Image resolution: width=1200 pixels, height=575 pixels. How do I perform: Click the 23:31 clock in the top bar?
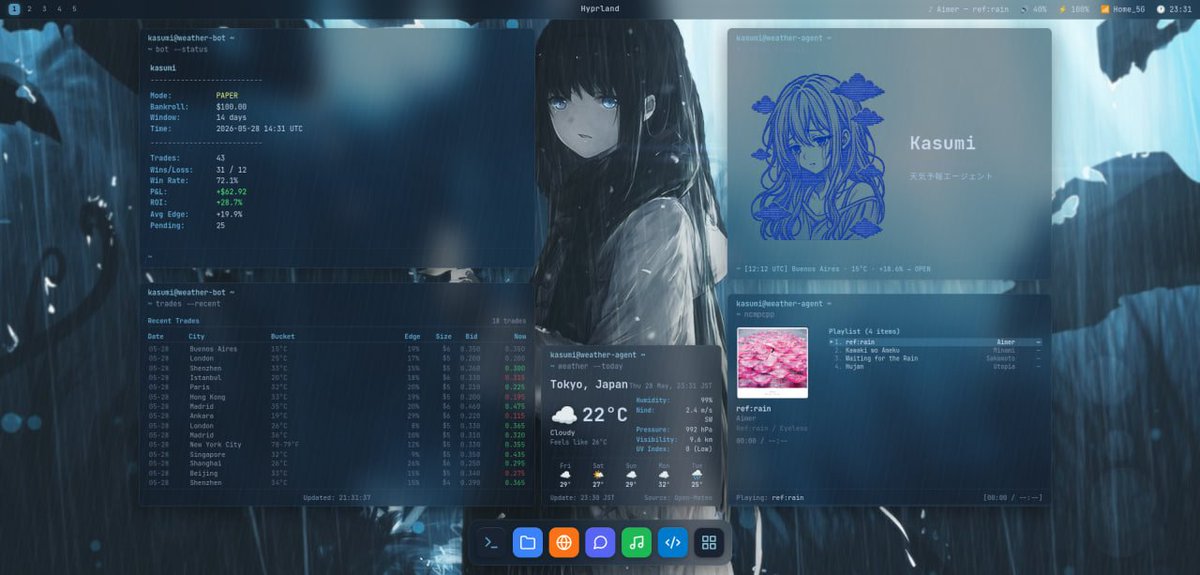1174,9
